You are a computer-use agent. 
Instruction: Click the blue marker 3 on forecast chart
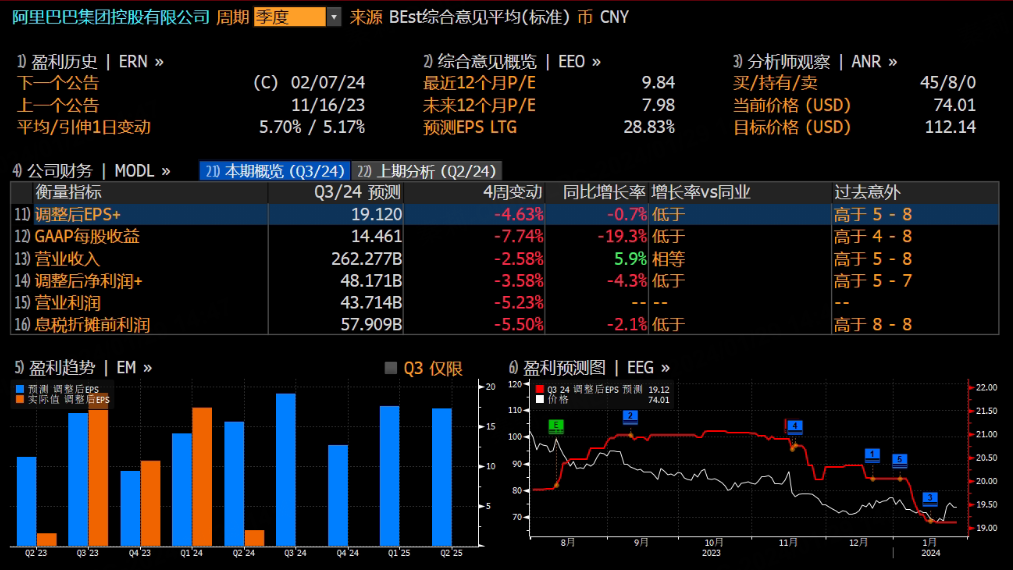point(930,498)
